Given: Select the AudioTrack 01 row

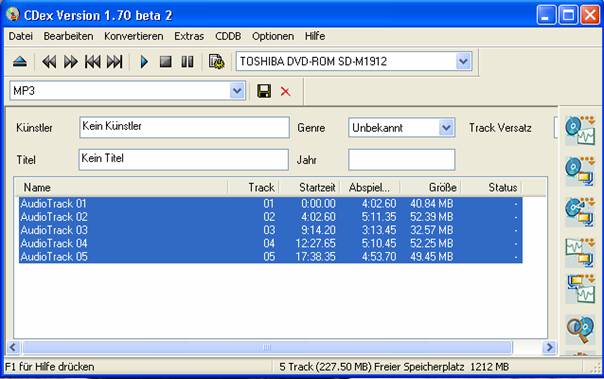Looking at the screenshot, I should [x=270, y=204].
